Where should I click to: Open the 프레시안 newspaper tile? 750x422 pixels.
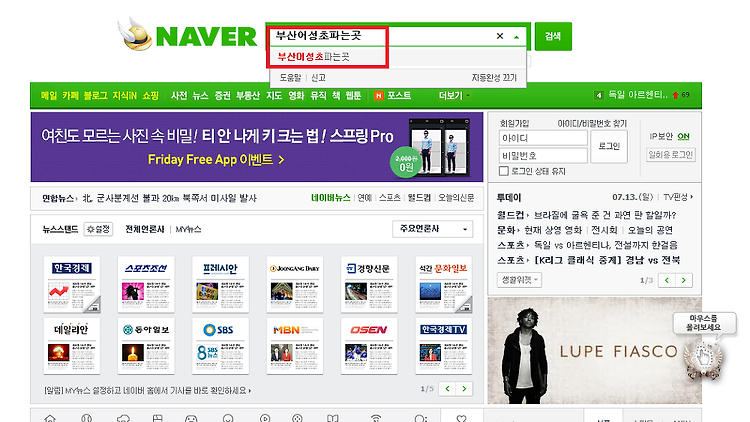click(220, 285)
